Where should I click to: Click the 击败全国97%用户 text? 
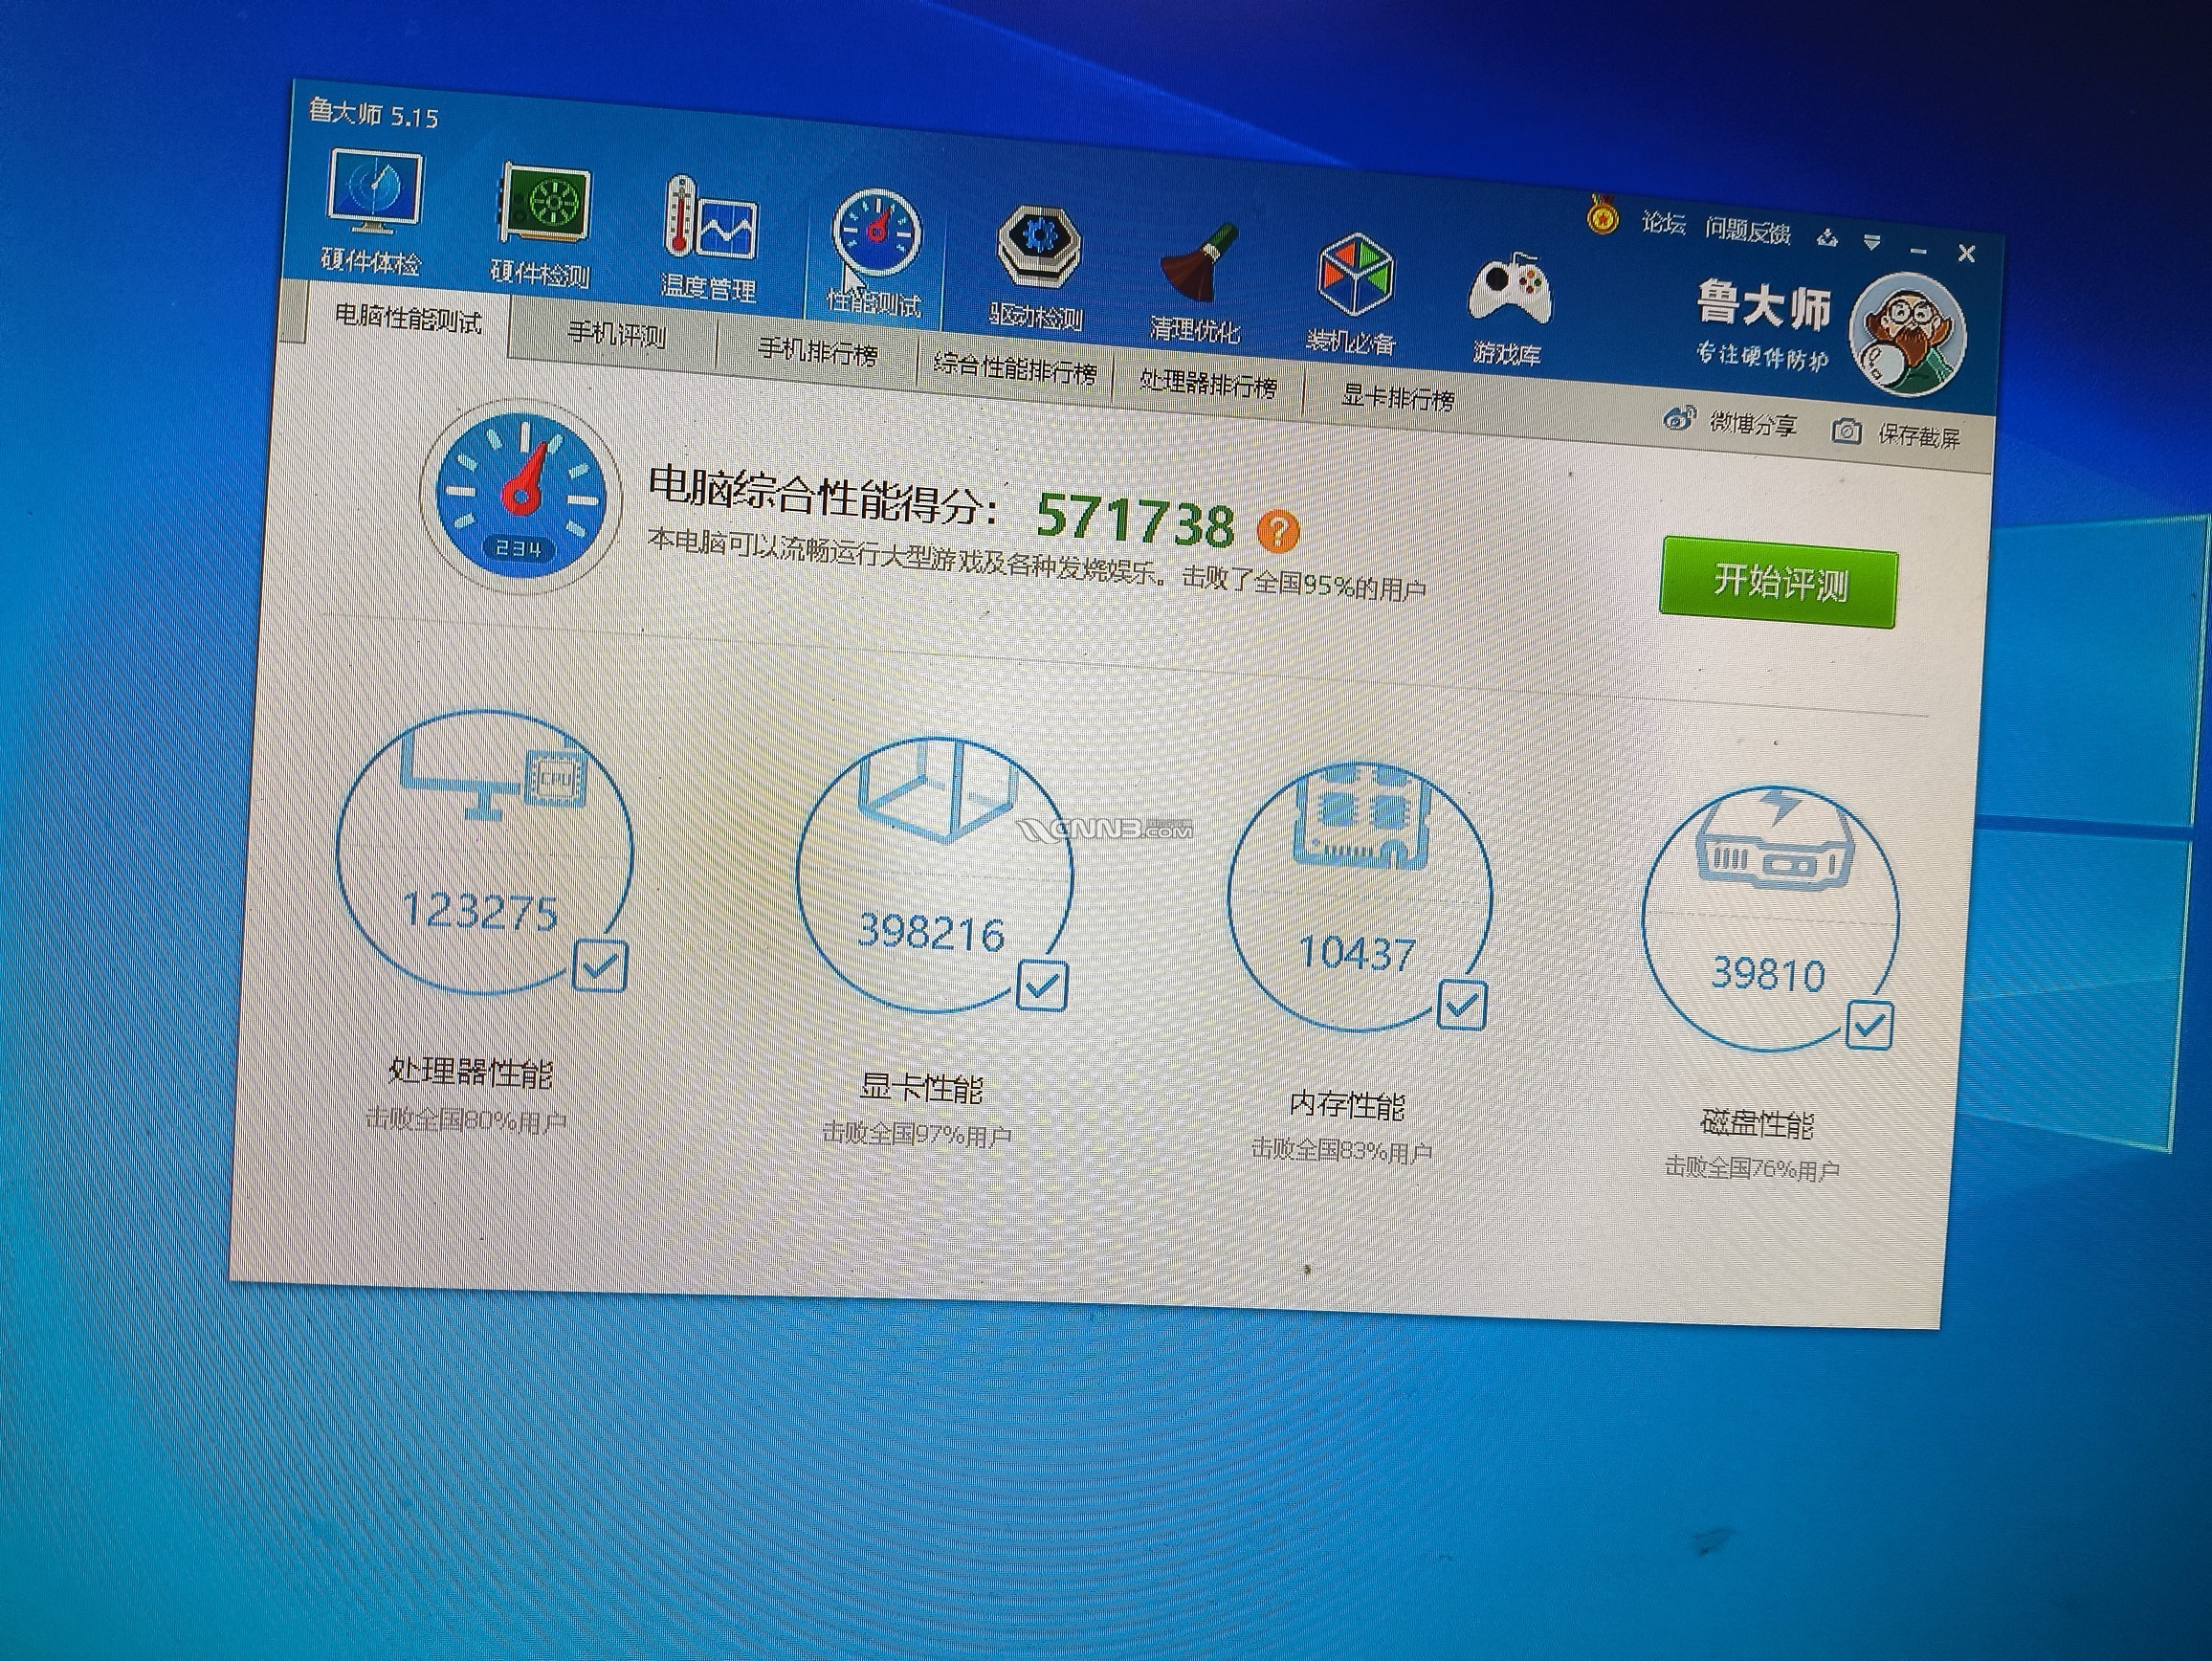tap(916, 1134)
